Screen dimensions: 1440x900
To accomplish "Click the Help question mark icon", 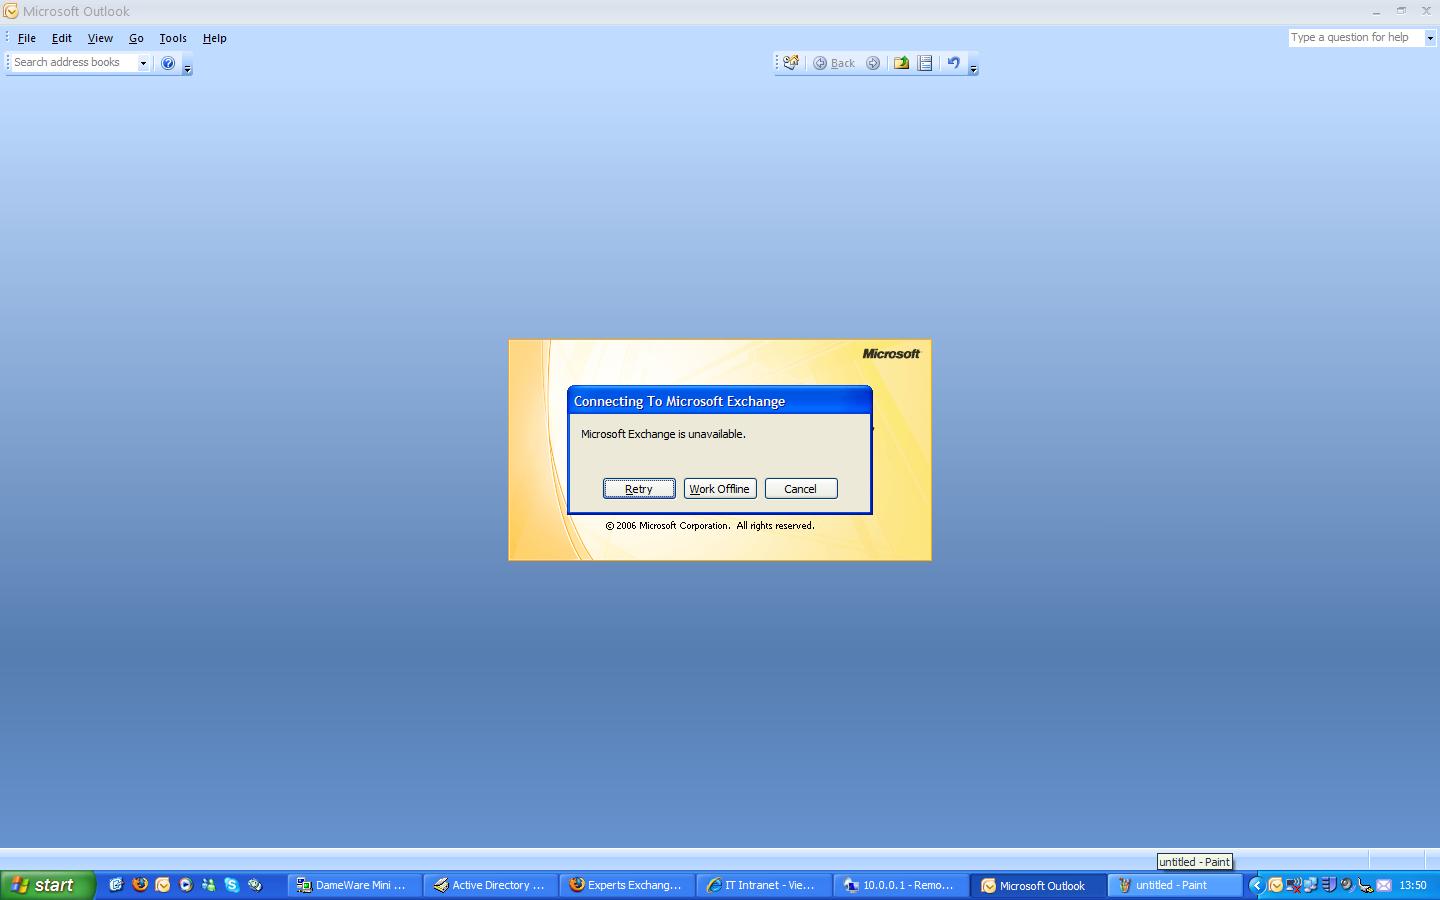I will pos(168,63).
